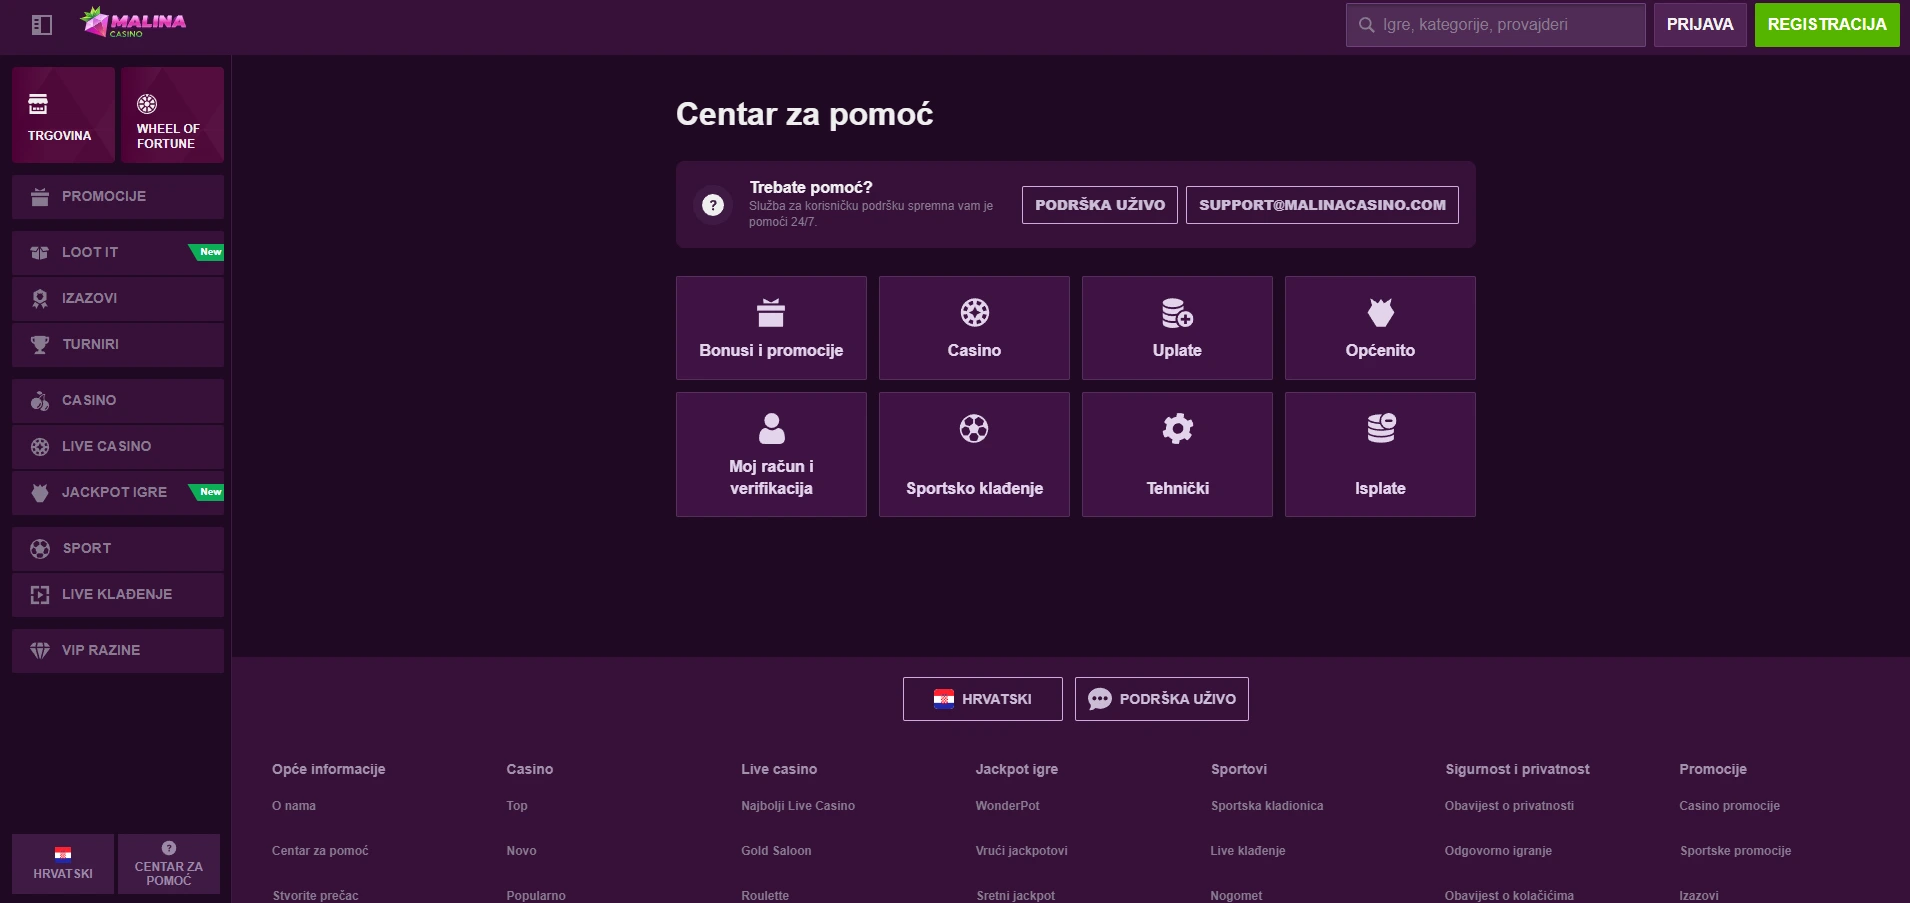Open VIP Razine in sidebar
The width and height of the screenshot is (1910, 903).
coord(118,651)
